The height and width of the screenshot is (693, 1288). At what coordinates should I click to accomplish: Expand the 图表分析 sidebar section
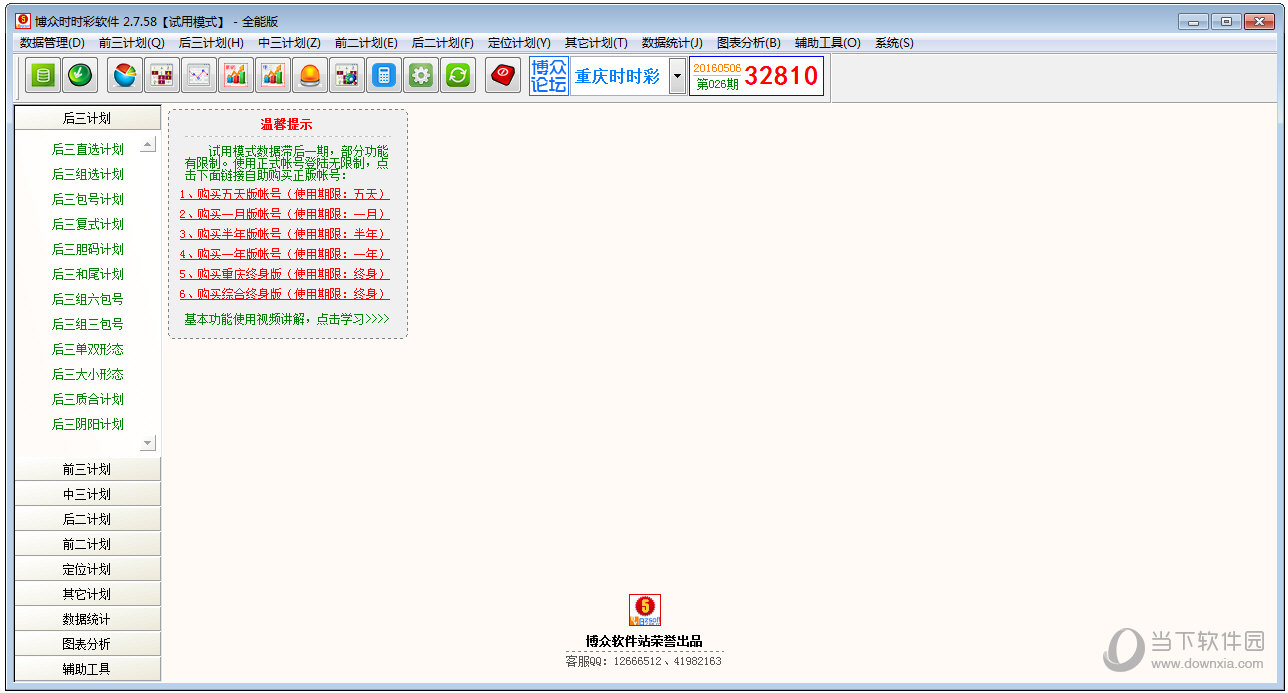87,644
